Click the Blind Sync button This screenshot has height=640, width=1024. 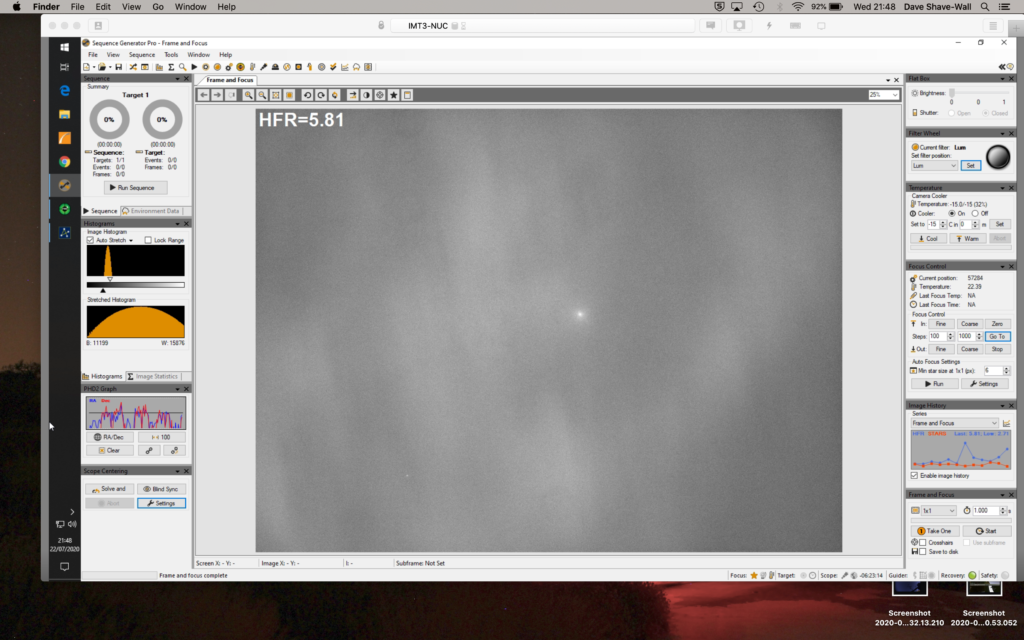click(x=161, y=488)
